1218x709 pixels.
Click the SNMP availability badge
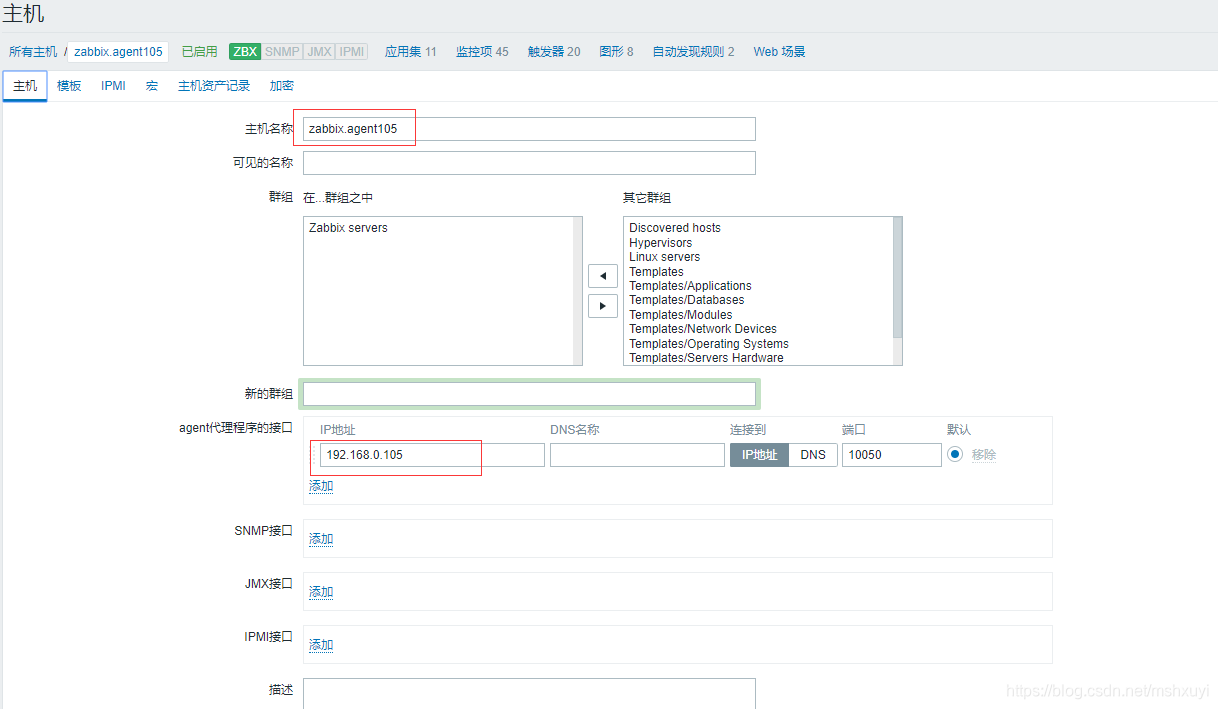pyautogui.click(x=282, y=51)
